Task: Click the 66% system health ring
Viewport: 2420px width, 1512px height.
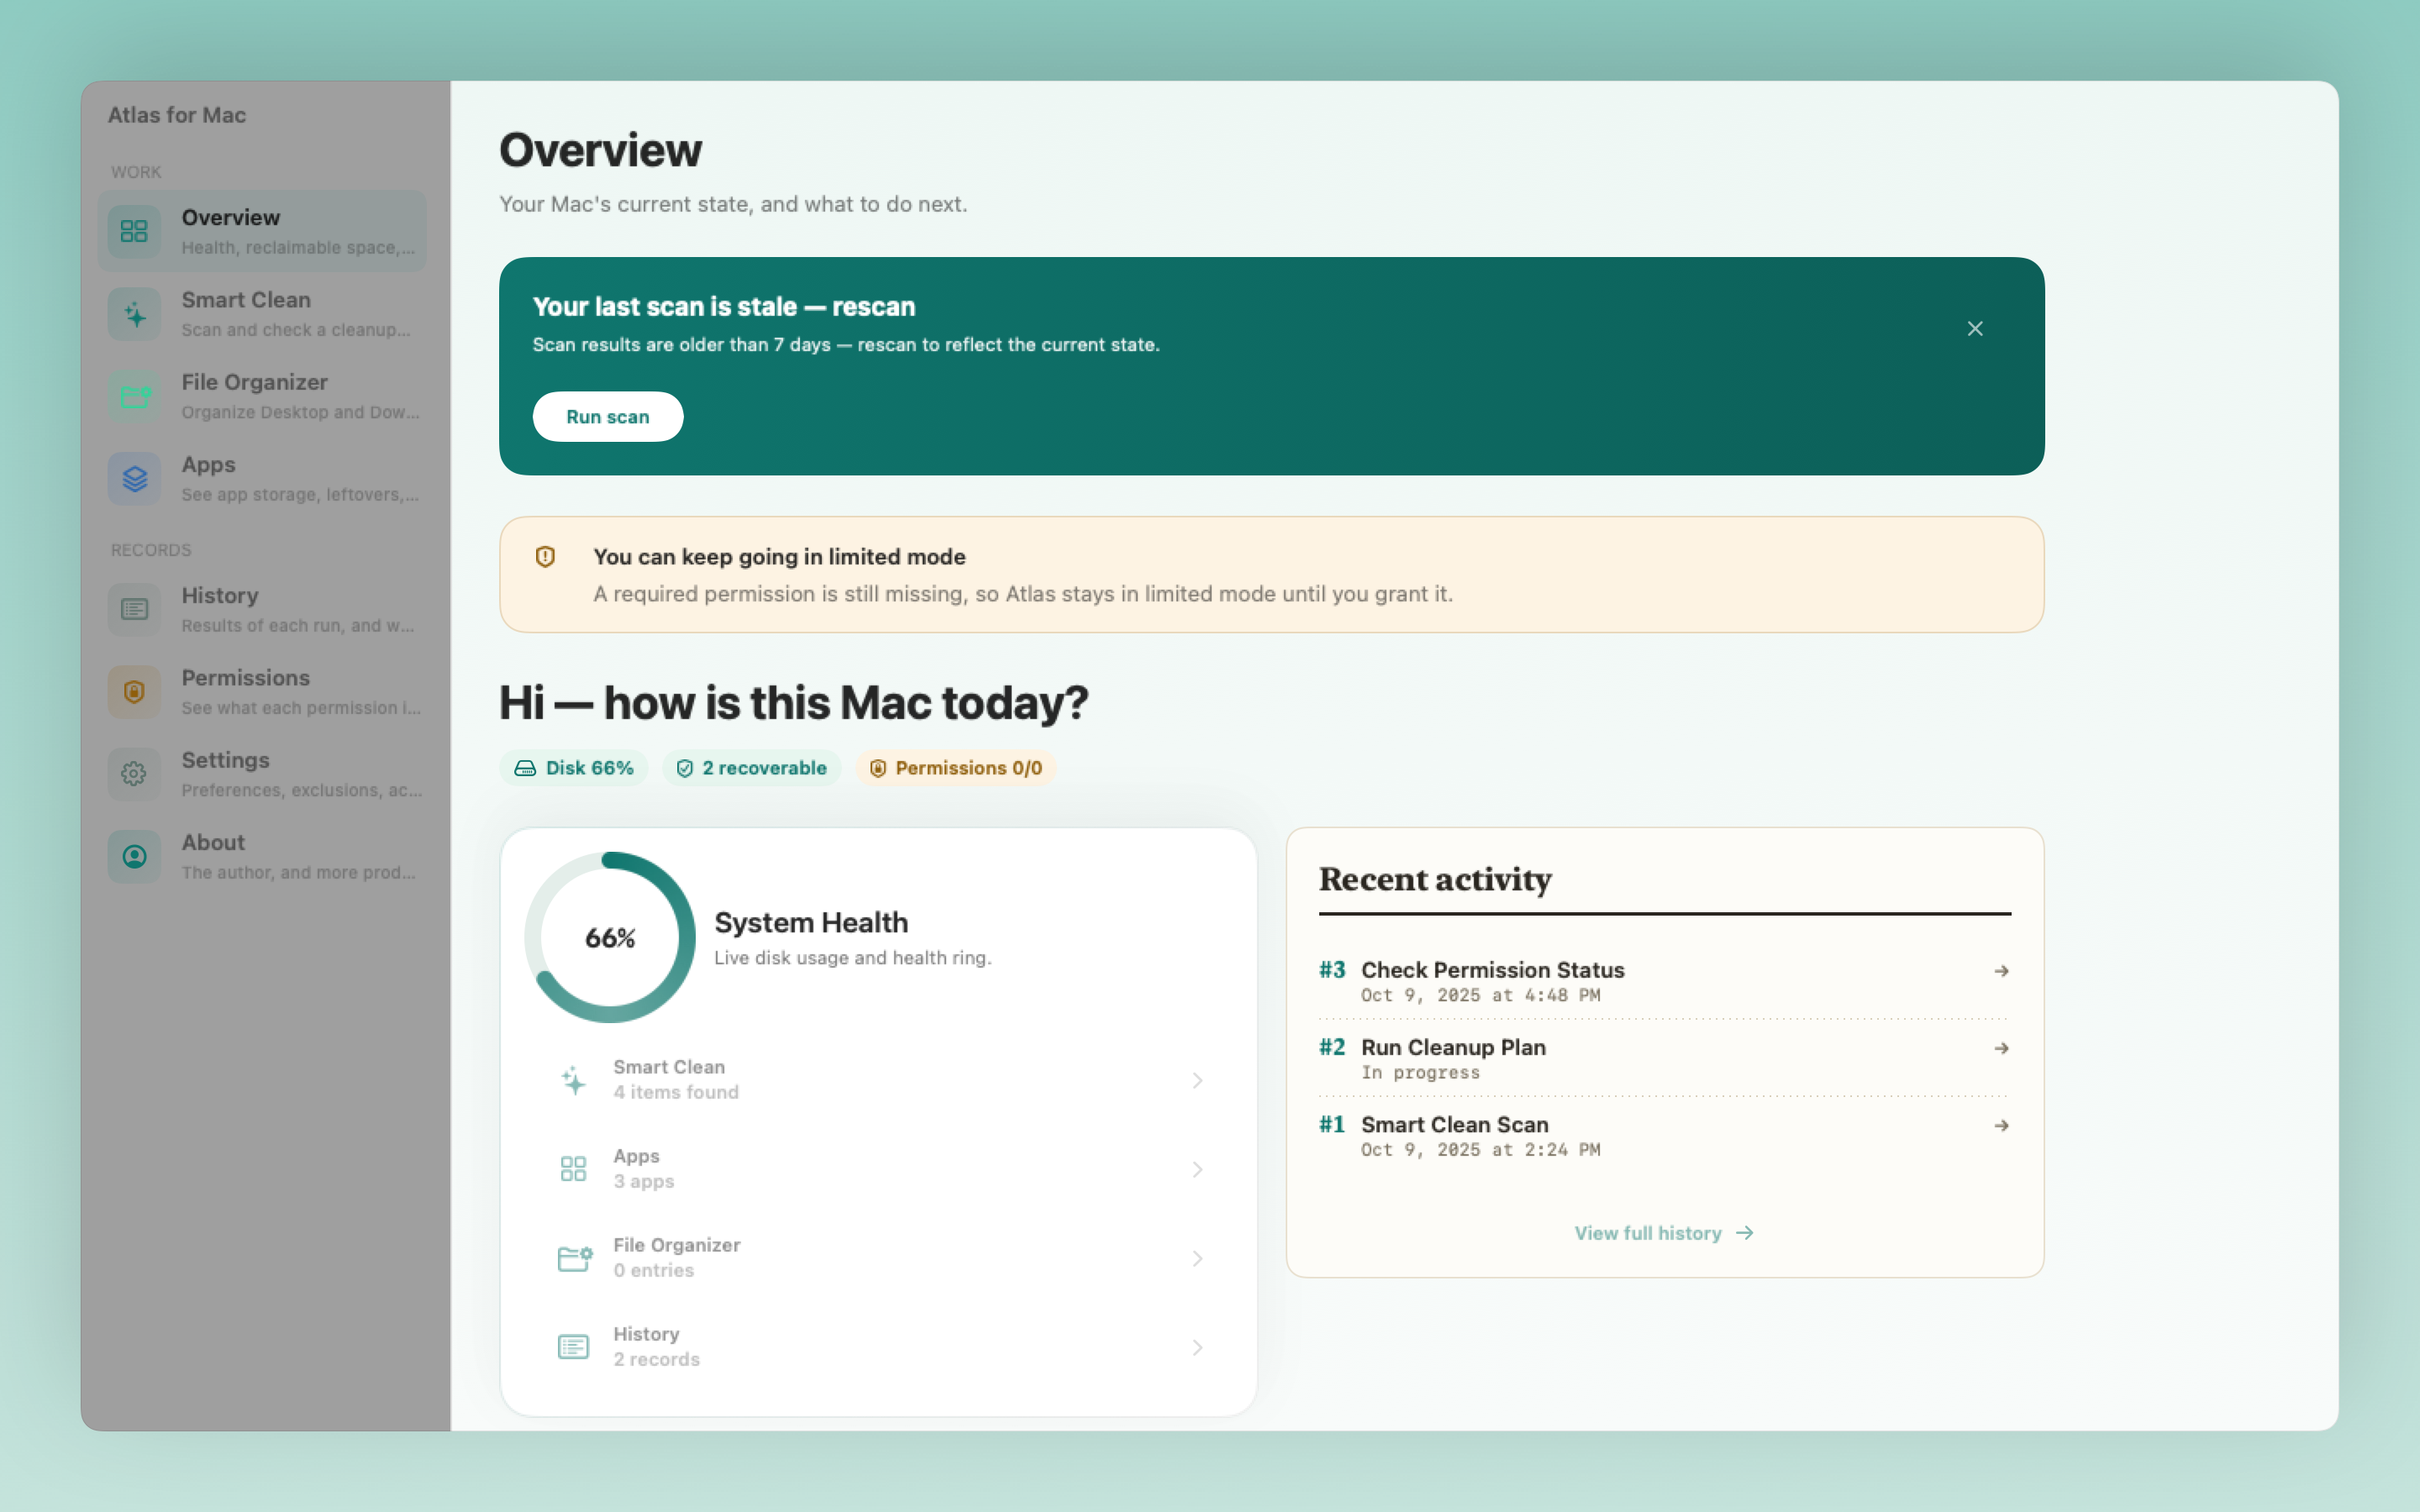Action: coord(610,937)
